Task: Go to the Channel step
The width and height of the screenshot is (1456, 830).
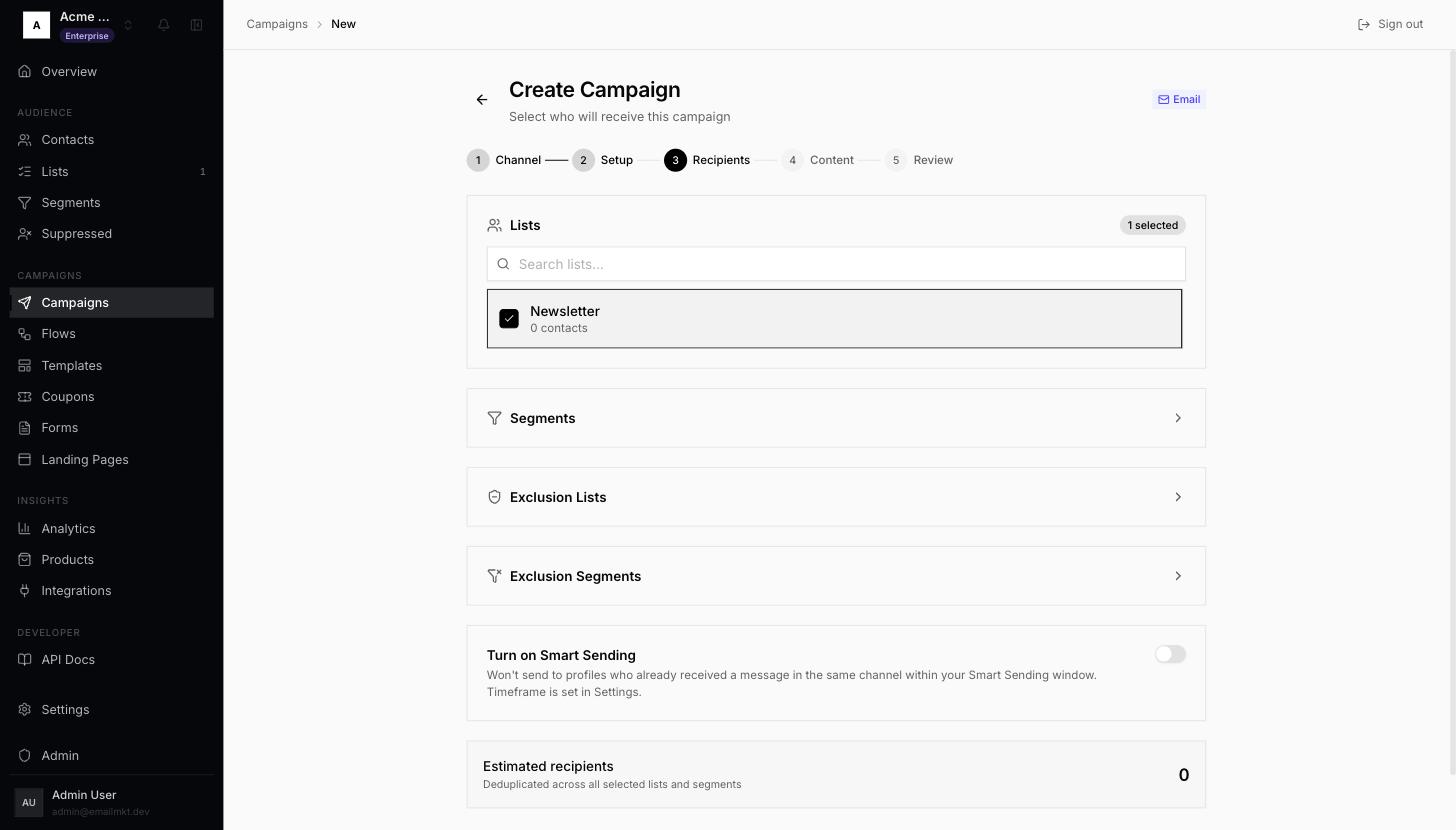Action: pyautogui.click(x=505, y=160)
